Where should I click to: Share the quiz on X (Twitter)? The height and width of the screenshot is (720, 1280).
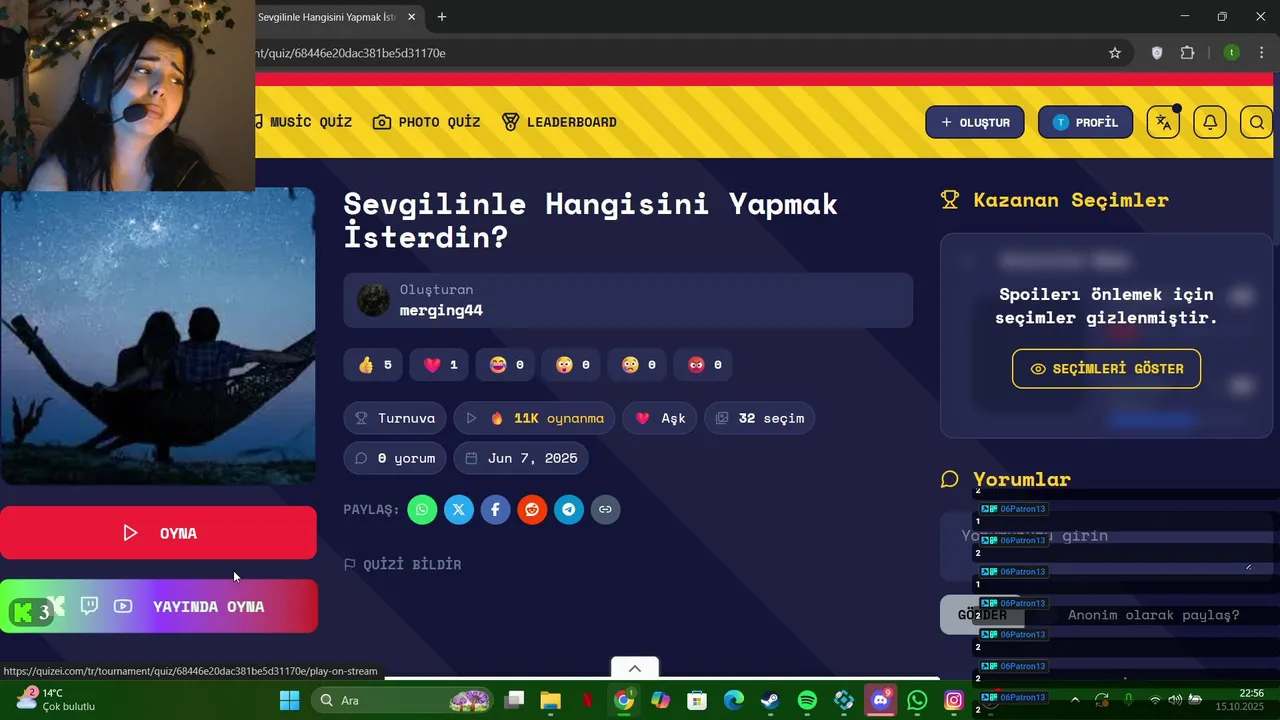point(459,509)
